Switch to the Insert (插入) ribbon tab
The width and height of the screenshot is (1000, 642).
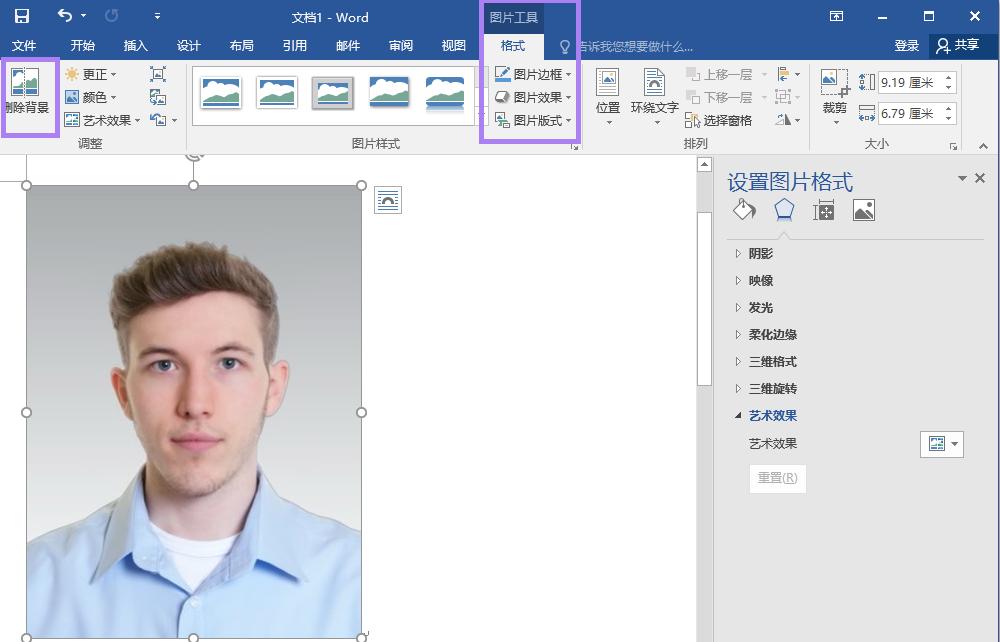coord(135,45)
